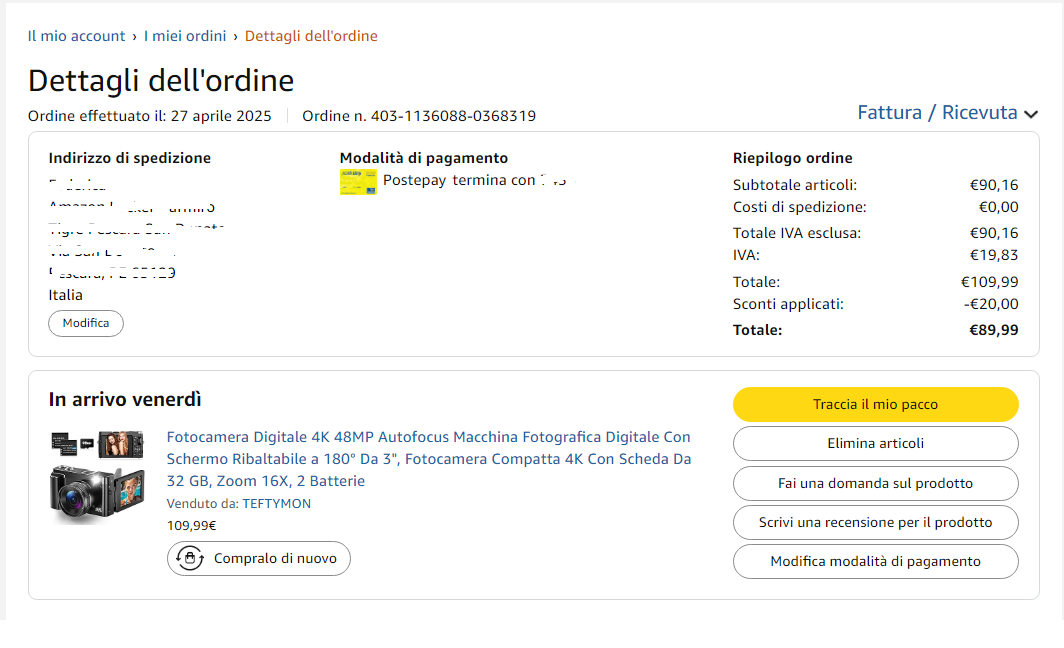The image size is (1064, 648).
Task: Click the product price 109,99€
Action: (x=191, y=525)
